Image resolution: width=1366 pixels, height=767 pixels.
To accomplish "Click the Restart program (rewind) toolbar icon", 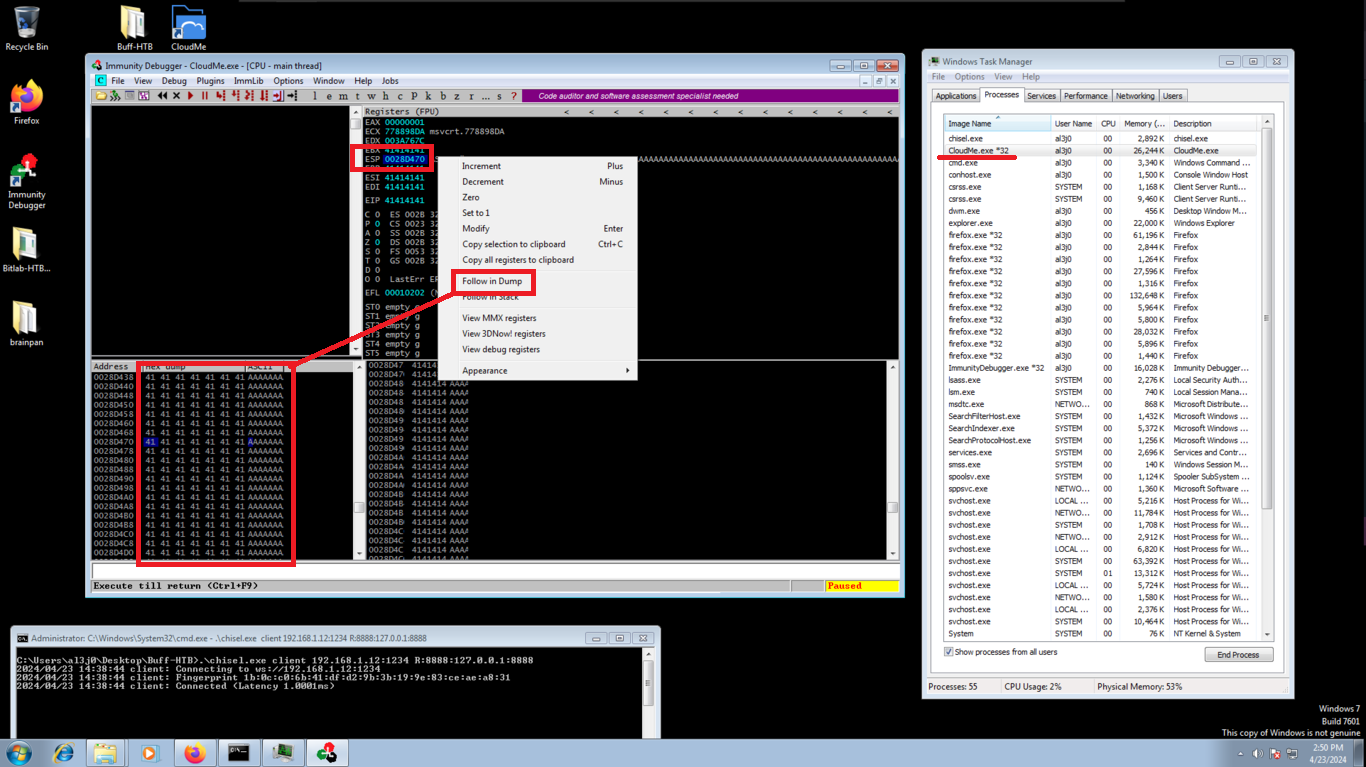I will [162, 96].
